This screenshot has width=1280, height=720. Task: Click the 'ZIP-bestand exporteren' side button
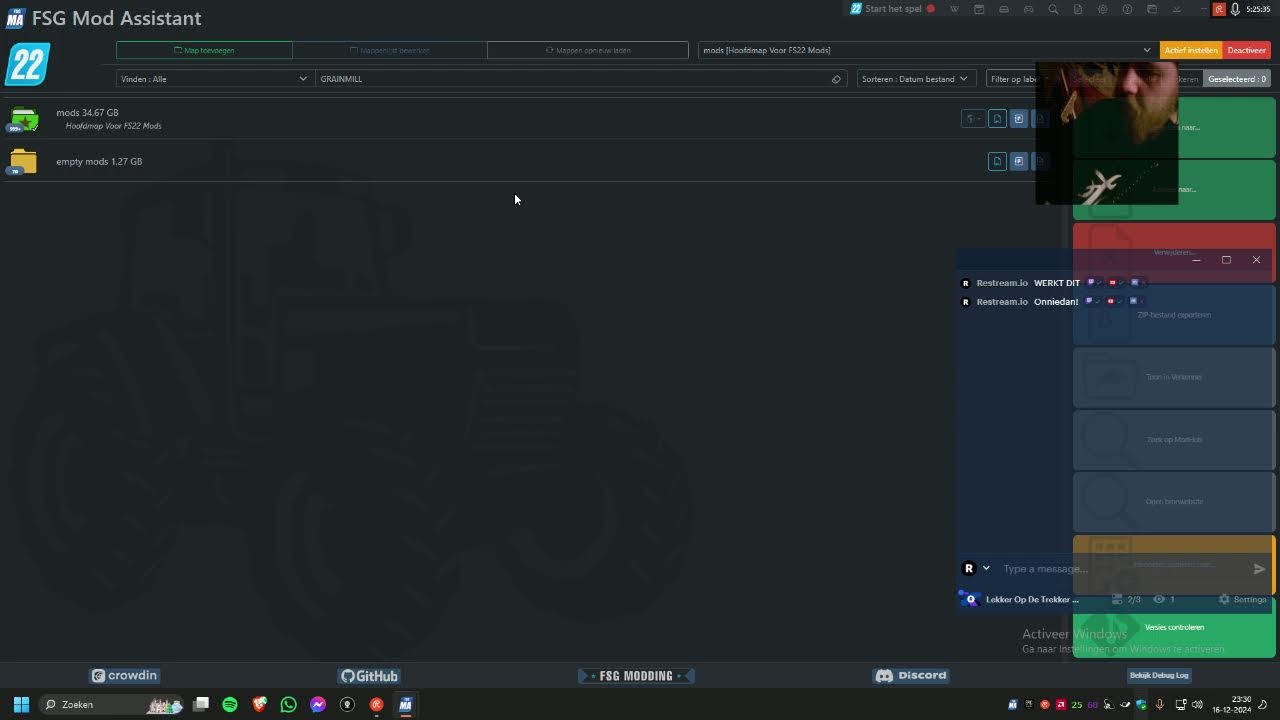1174,315
